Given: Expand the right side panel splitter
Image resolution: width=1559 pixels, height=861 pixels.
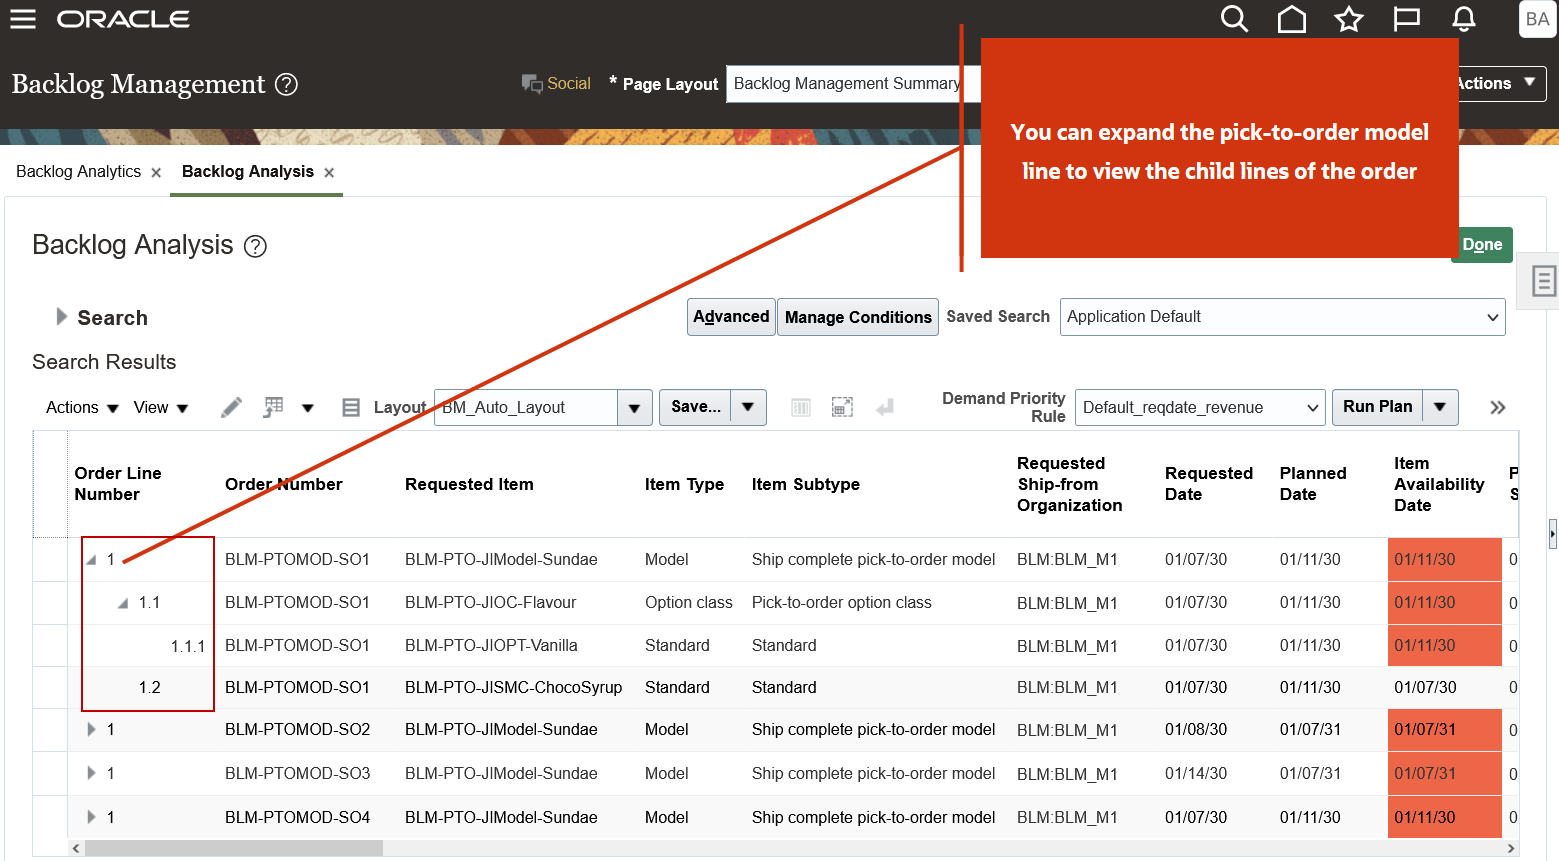Looking at the screenshot, I should pyautogui.click(x=1552, y=535).
